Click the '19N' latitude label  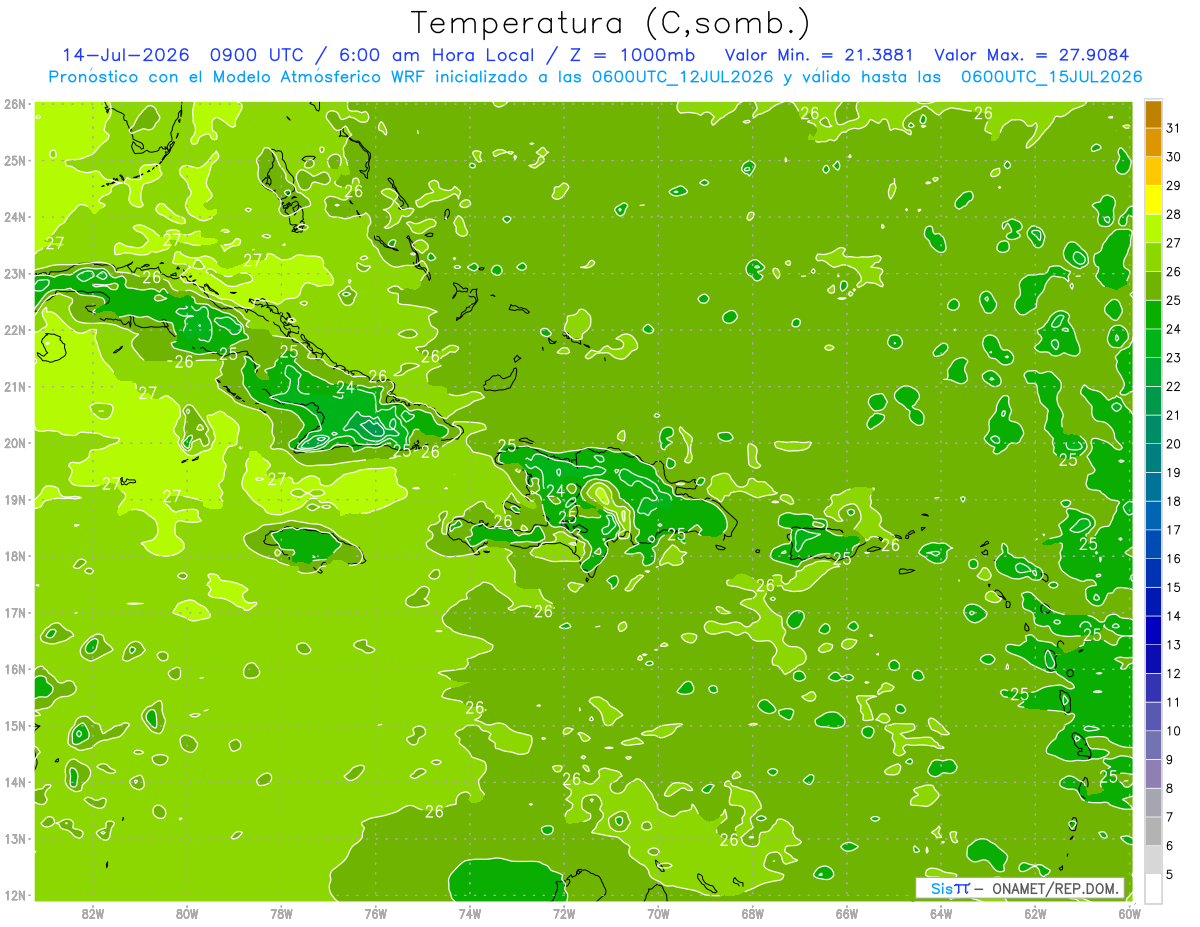tap(14, 500)
